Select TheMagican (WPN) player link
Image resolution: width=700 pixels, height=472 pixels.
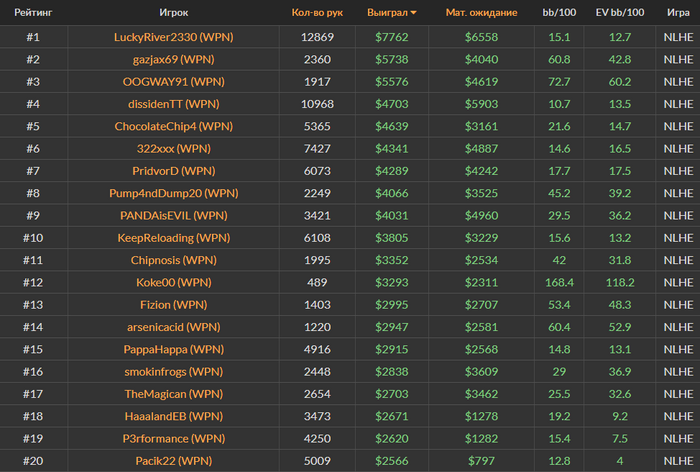coord(174,394)
